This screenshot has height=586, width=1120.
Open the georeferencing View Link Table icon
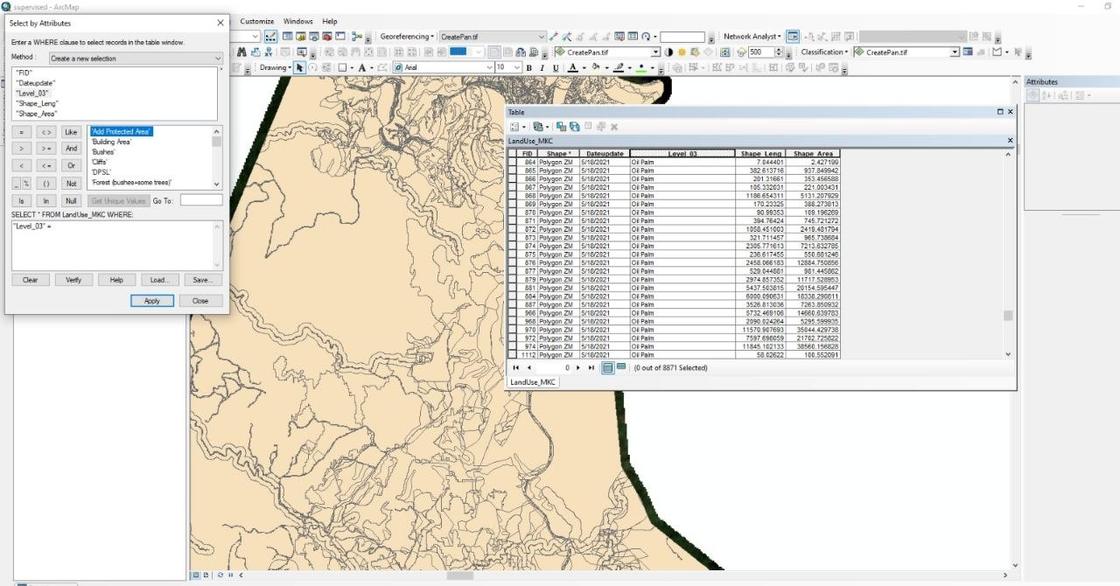point(632,36)
